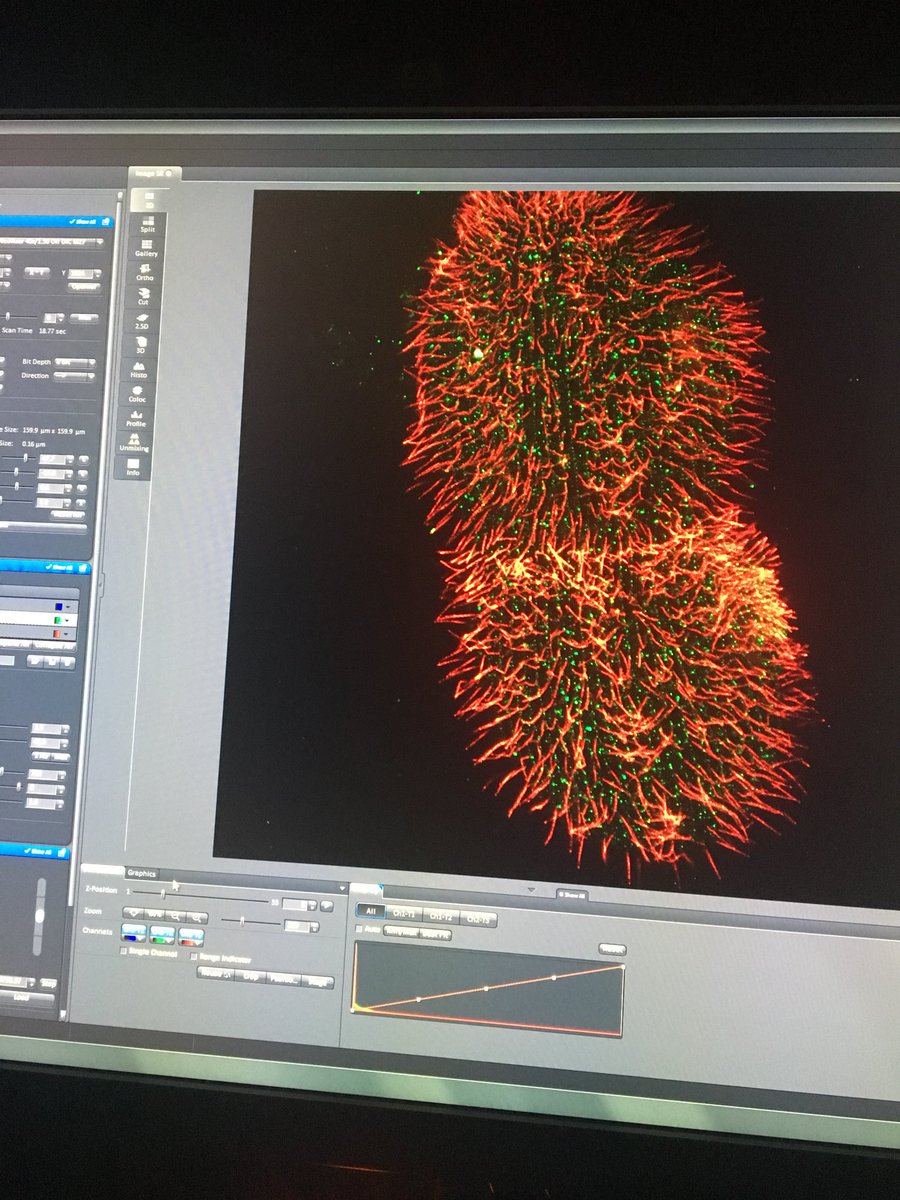Click the Stage button
This screenshot has height=1200, width=900.
(318, 981)
